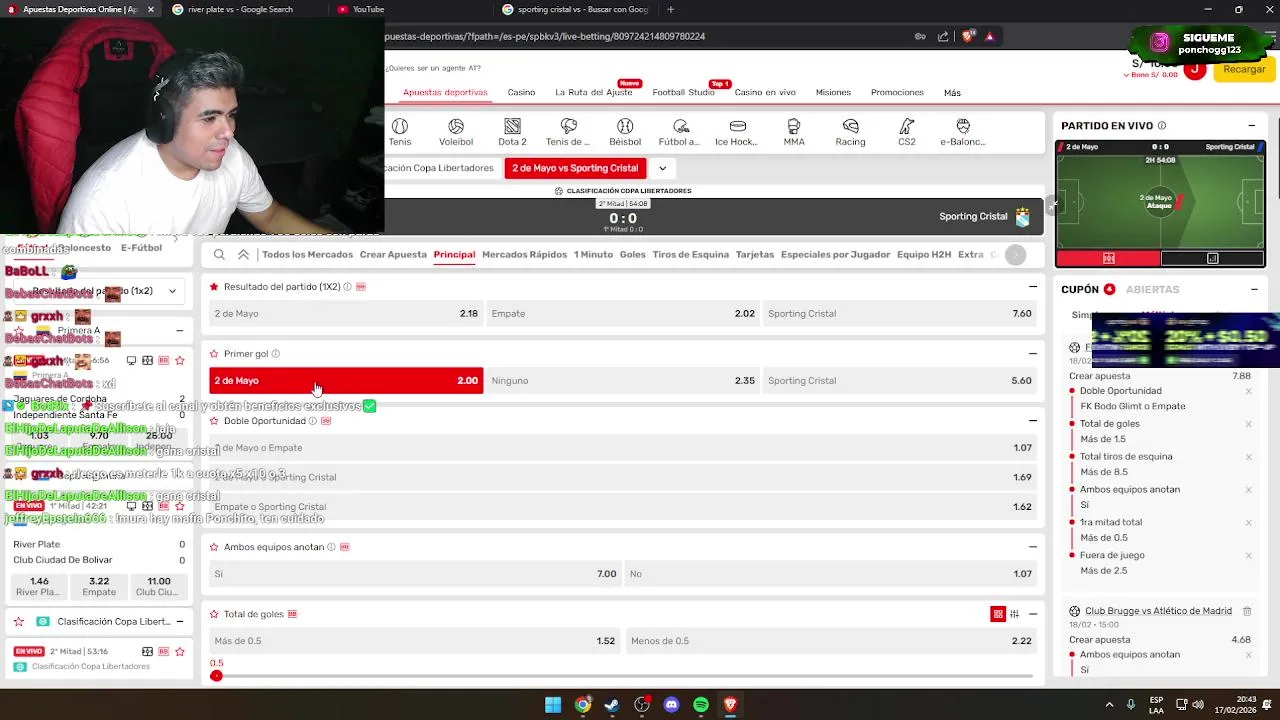This screenshot has height=720, width=1280.
Task: Open the Promociones menu item
Action: pyautogui.click(x=897, y=92)
